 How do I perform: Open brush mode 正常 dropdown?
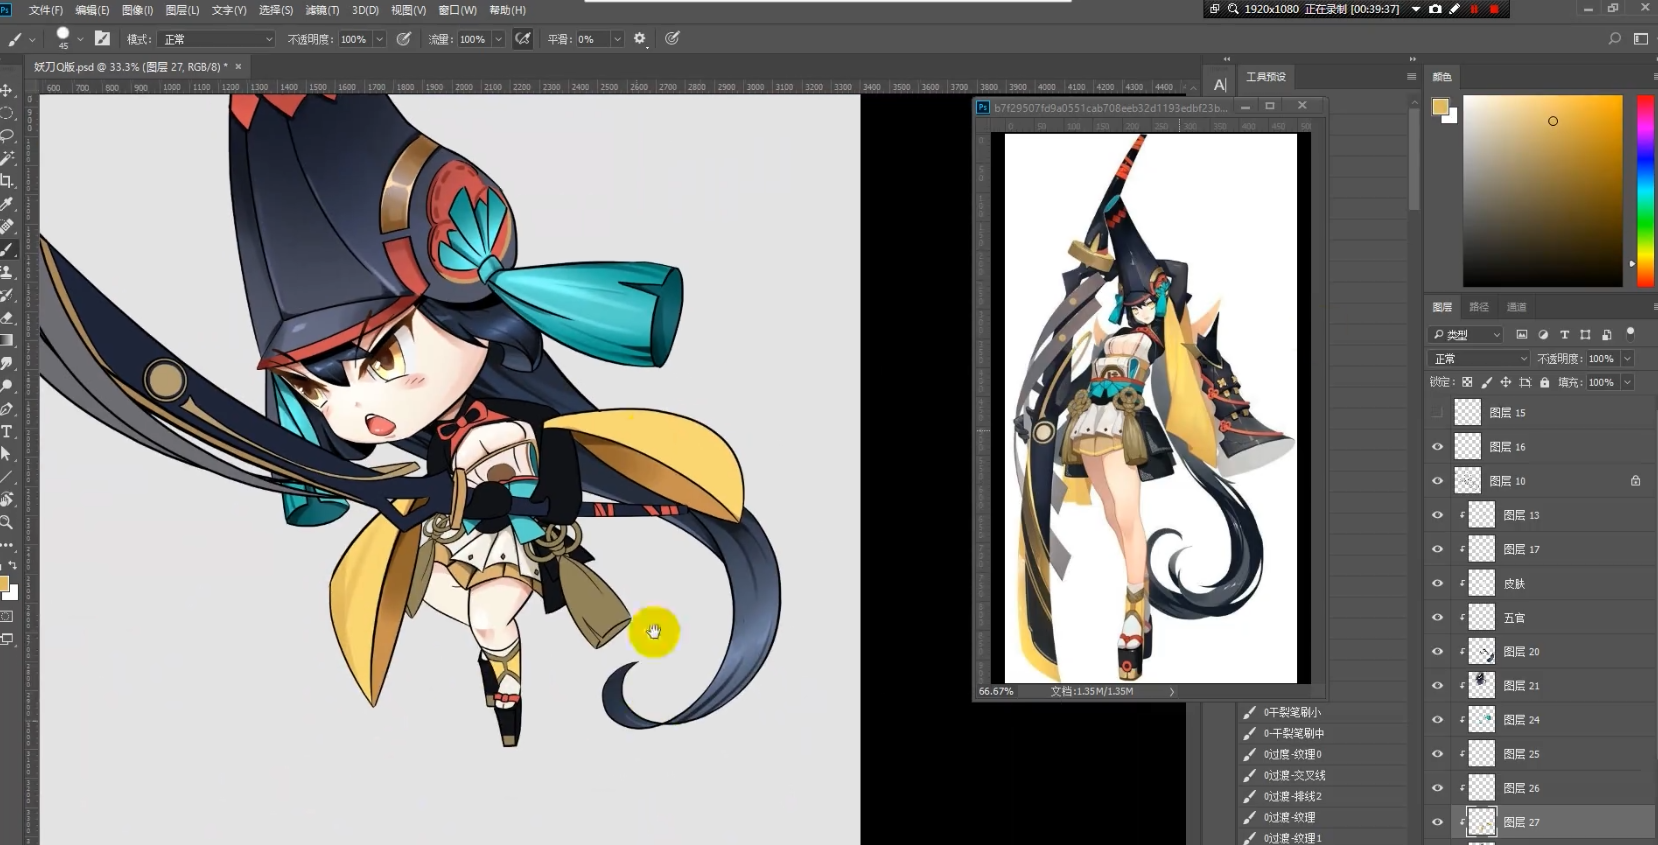(217, 39)
